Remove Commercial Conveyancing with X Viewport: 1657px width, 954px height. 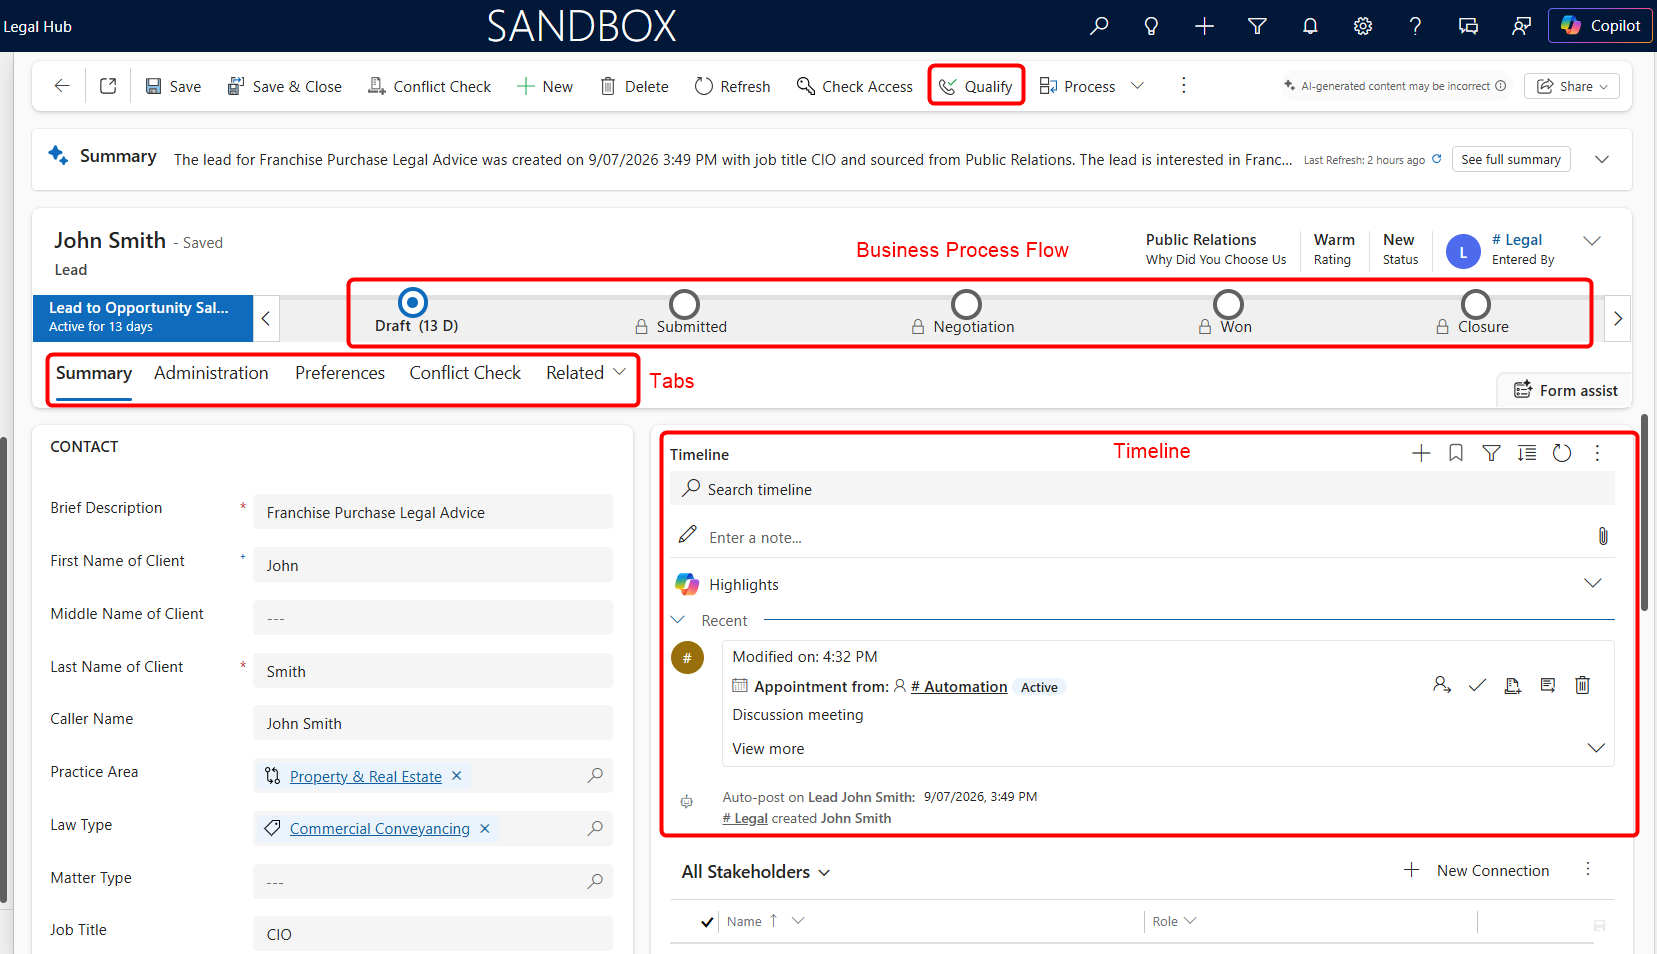485,829
